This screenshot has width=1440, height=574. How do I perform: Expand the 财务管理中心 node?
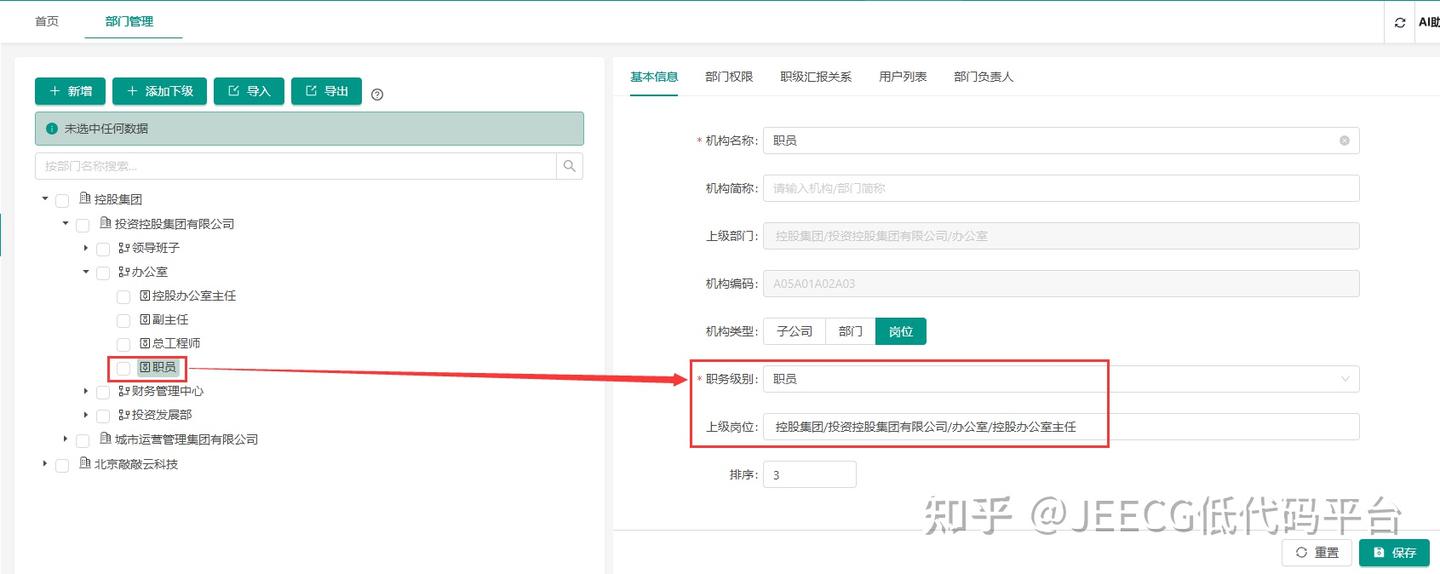[x=86, y=391]
